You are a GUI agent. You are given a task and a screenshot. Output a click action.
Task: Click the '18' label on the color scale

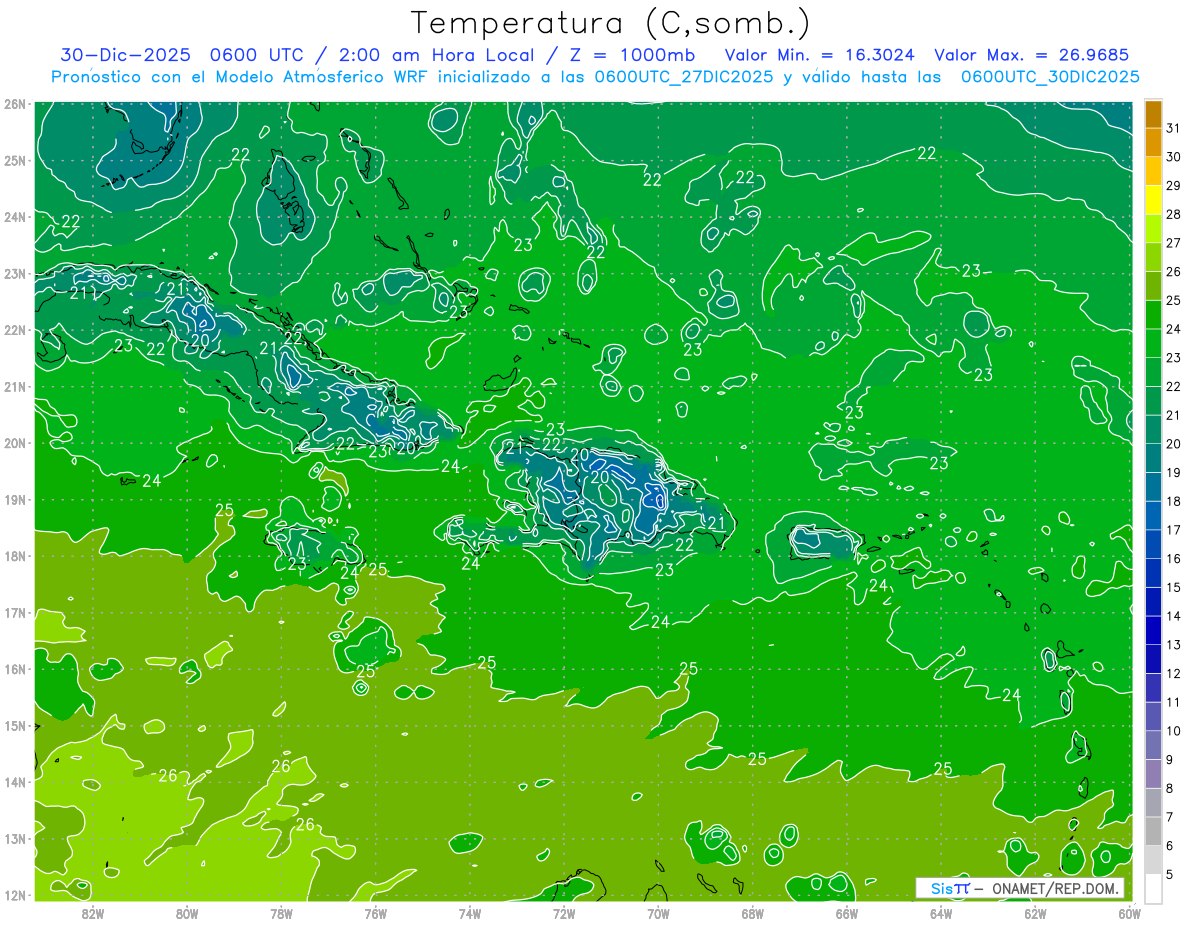click(x=1174, y=502)
